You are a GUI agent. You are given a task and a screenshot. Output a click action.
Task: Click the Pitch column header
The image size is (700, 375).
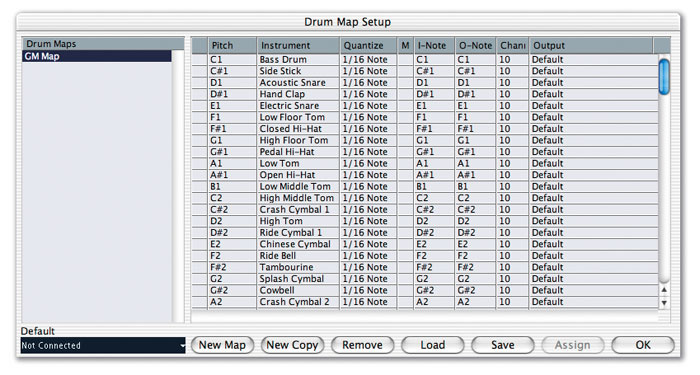[232, 46]
